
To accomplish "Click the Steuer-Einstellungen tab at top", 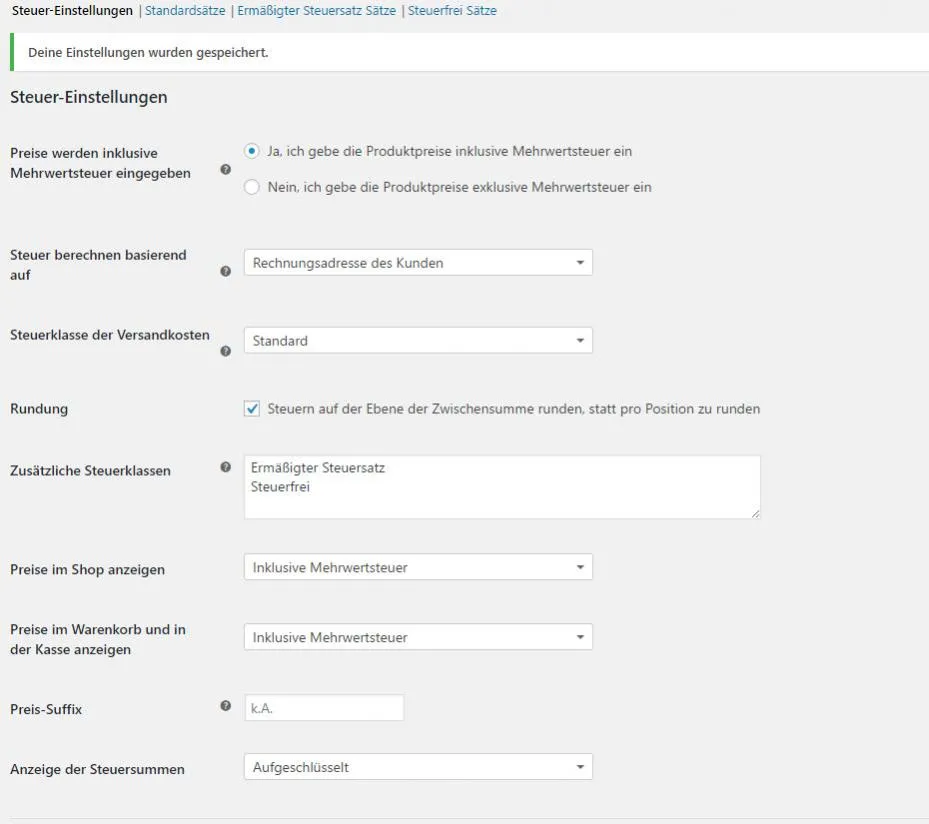I will [72, 11].
